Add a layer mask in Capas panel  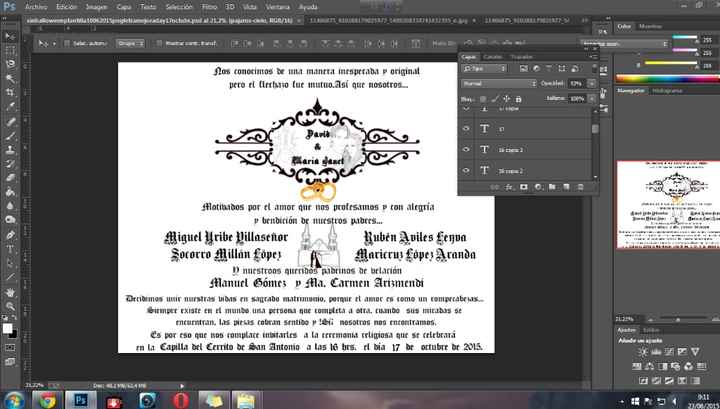coord(524,187)
